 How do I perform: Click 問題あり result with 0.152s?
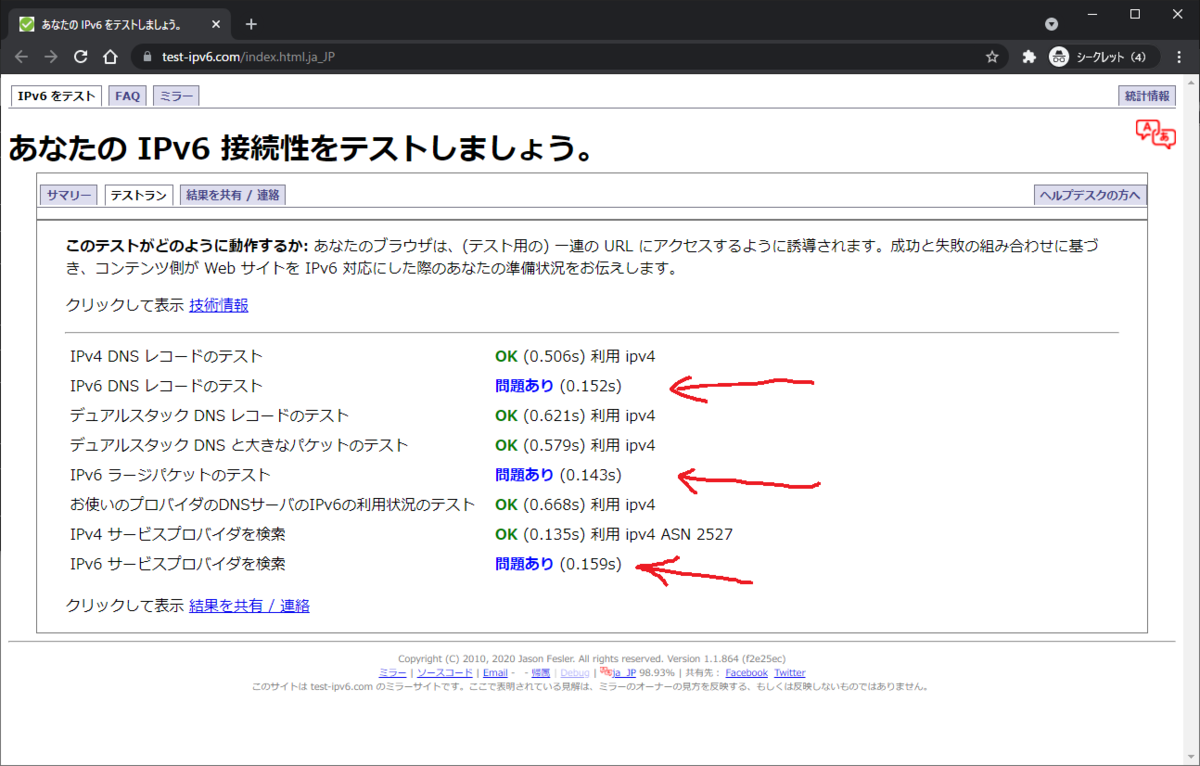click(558, 385)
